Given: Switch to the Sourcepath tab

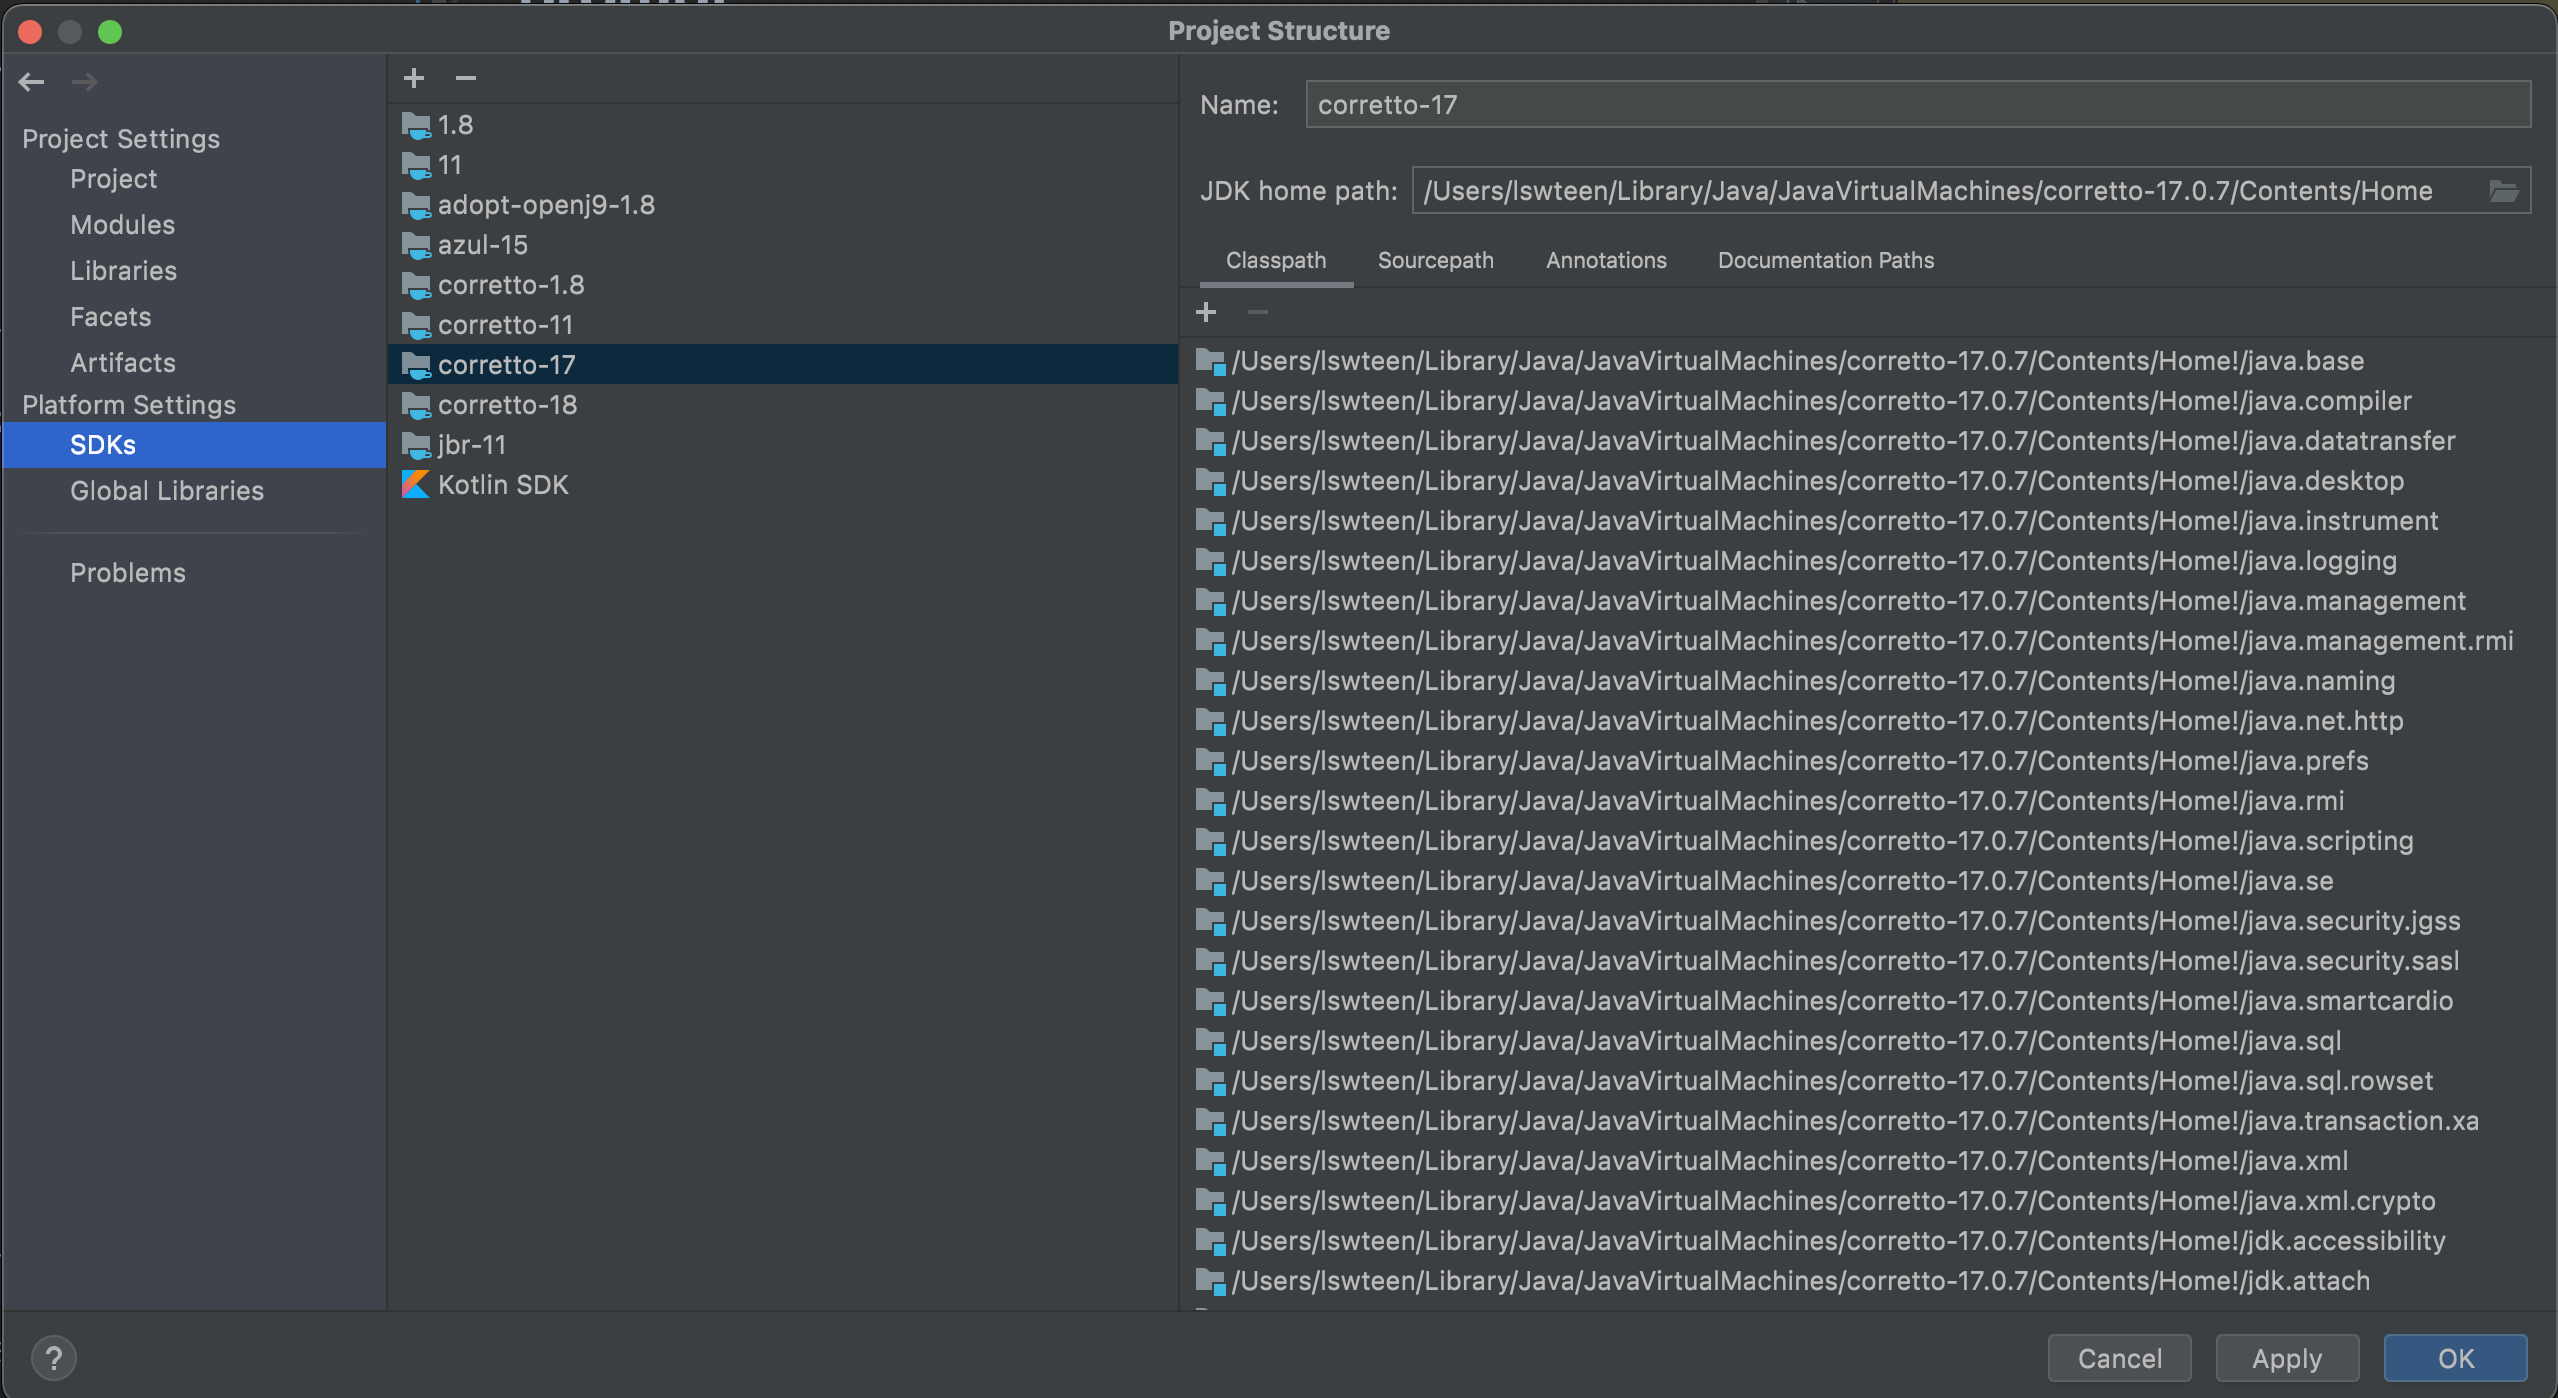Looking at the screenshot, I should [x=1435, y=260].
